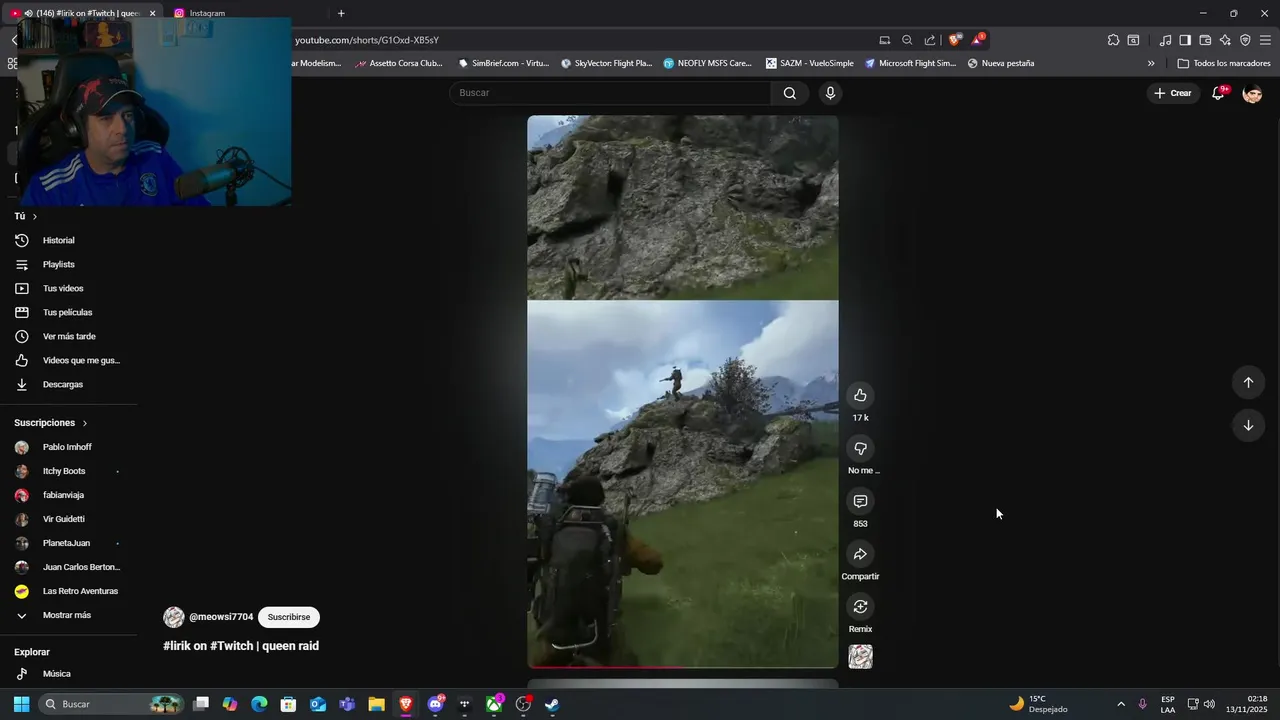Open the Remix option for this short
Image resolution: width=1280 pixels, height=720 pixels.
point(860,607)
